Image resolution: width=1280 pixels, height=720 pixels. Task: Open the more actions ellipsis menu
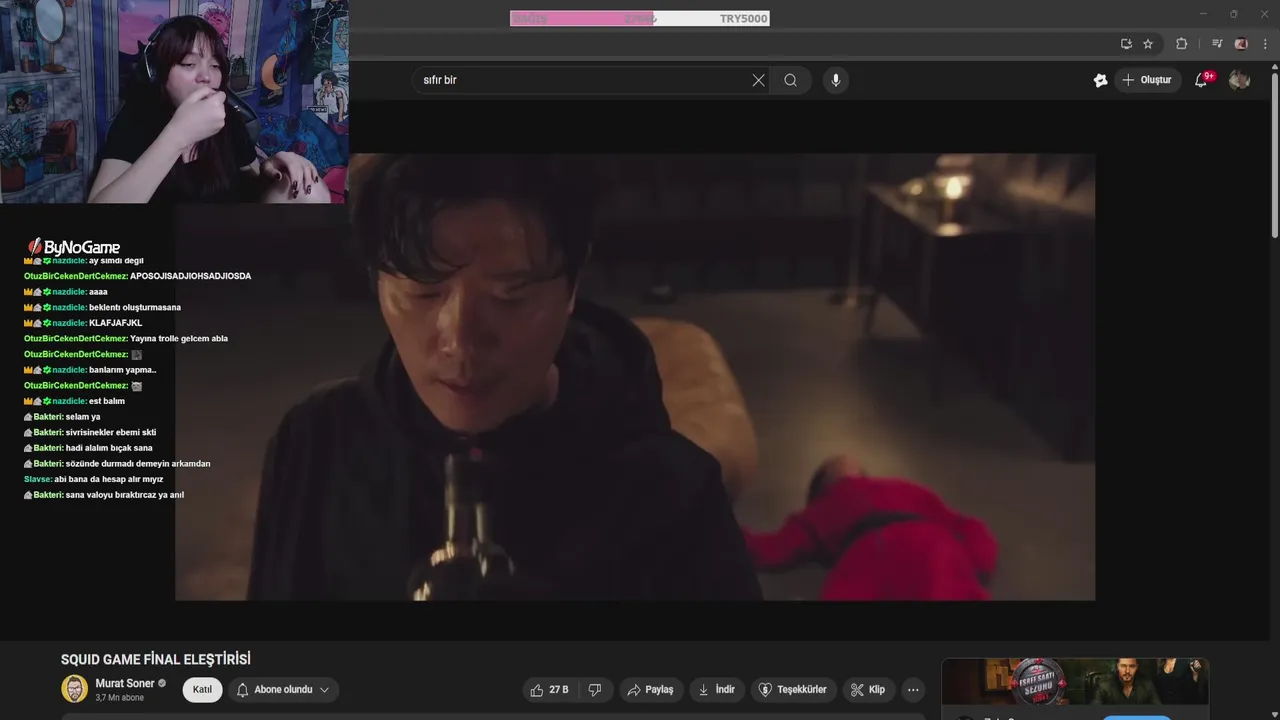pos(912,690)
